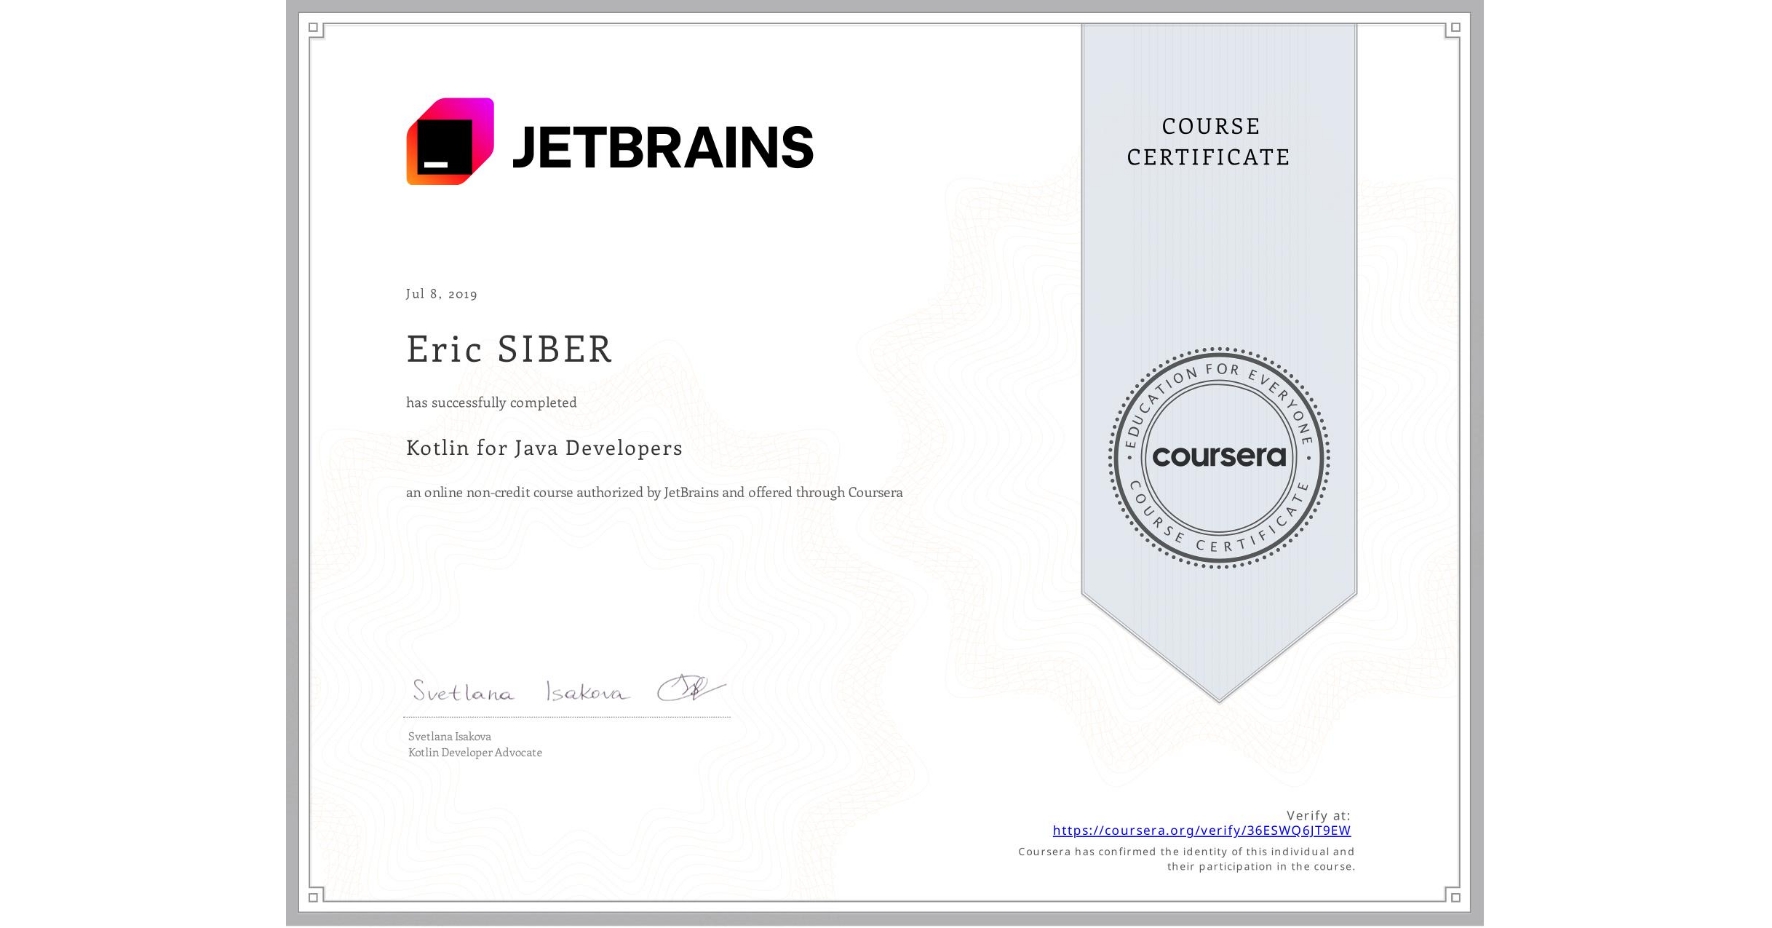This screenshot has width=1772, height=928.
Task: Select the corner ornament at top left
Action: 313,26
